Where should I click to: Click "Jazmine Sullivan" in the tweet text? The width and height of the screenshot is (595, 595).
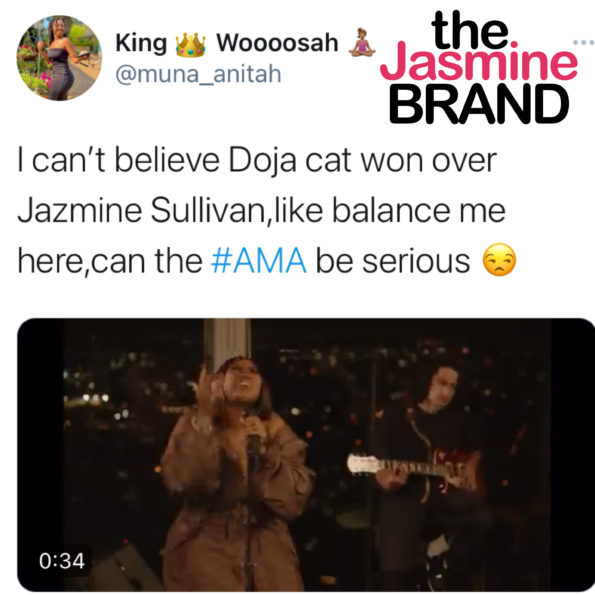[x=142, y=211]
